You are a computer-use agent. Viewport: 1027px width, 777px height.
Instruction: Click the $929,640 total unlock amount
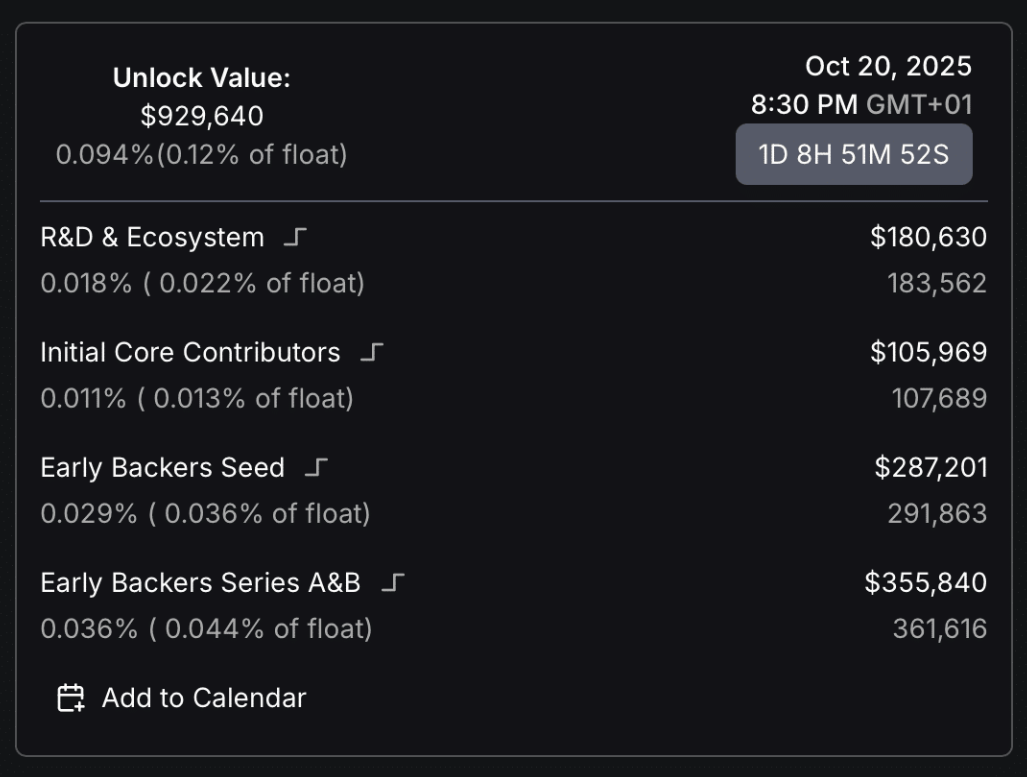pyautogui.click(x=202, y=116)
